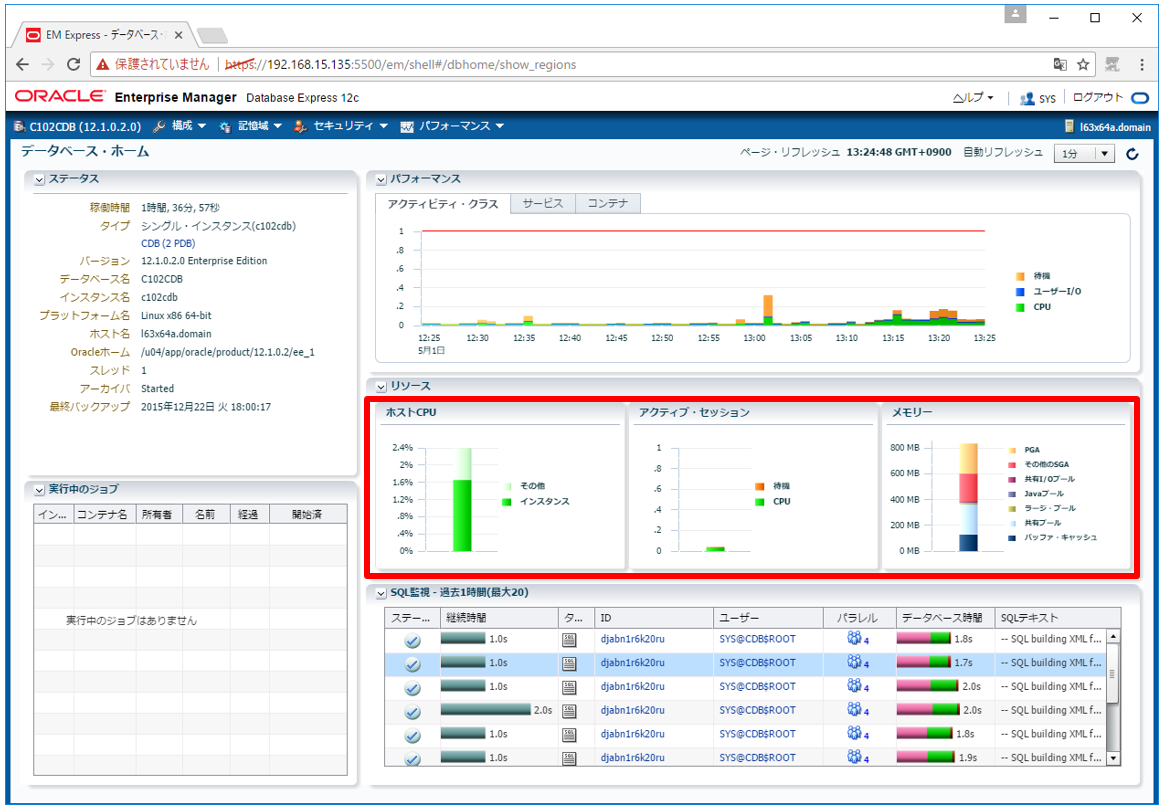Sort by 継続時間 column header
This screenshot has width=1162, height=809.
[x=499, y=618]
